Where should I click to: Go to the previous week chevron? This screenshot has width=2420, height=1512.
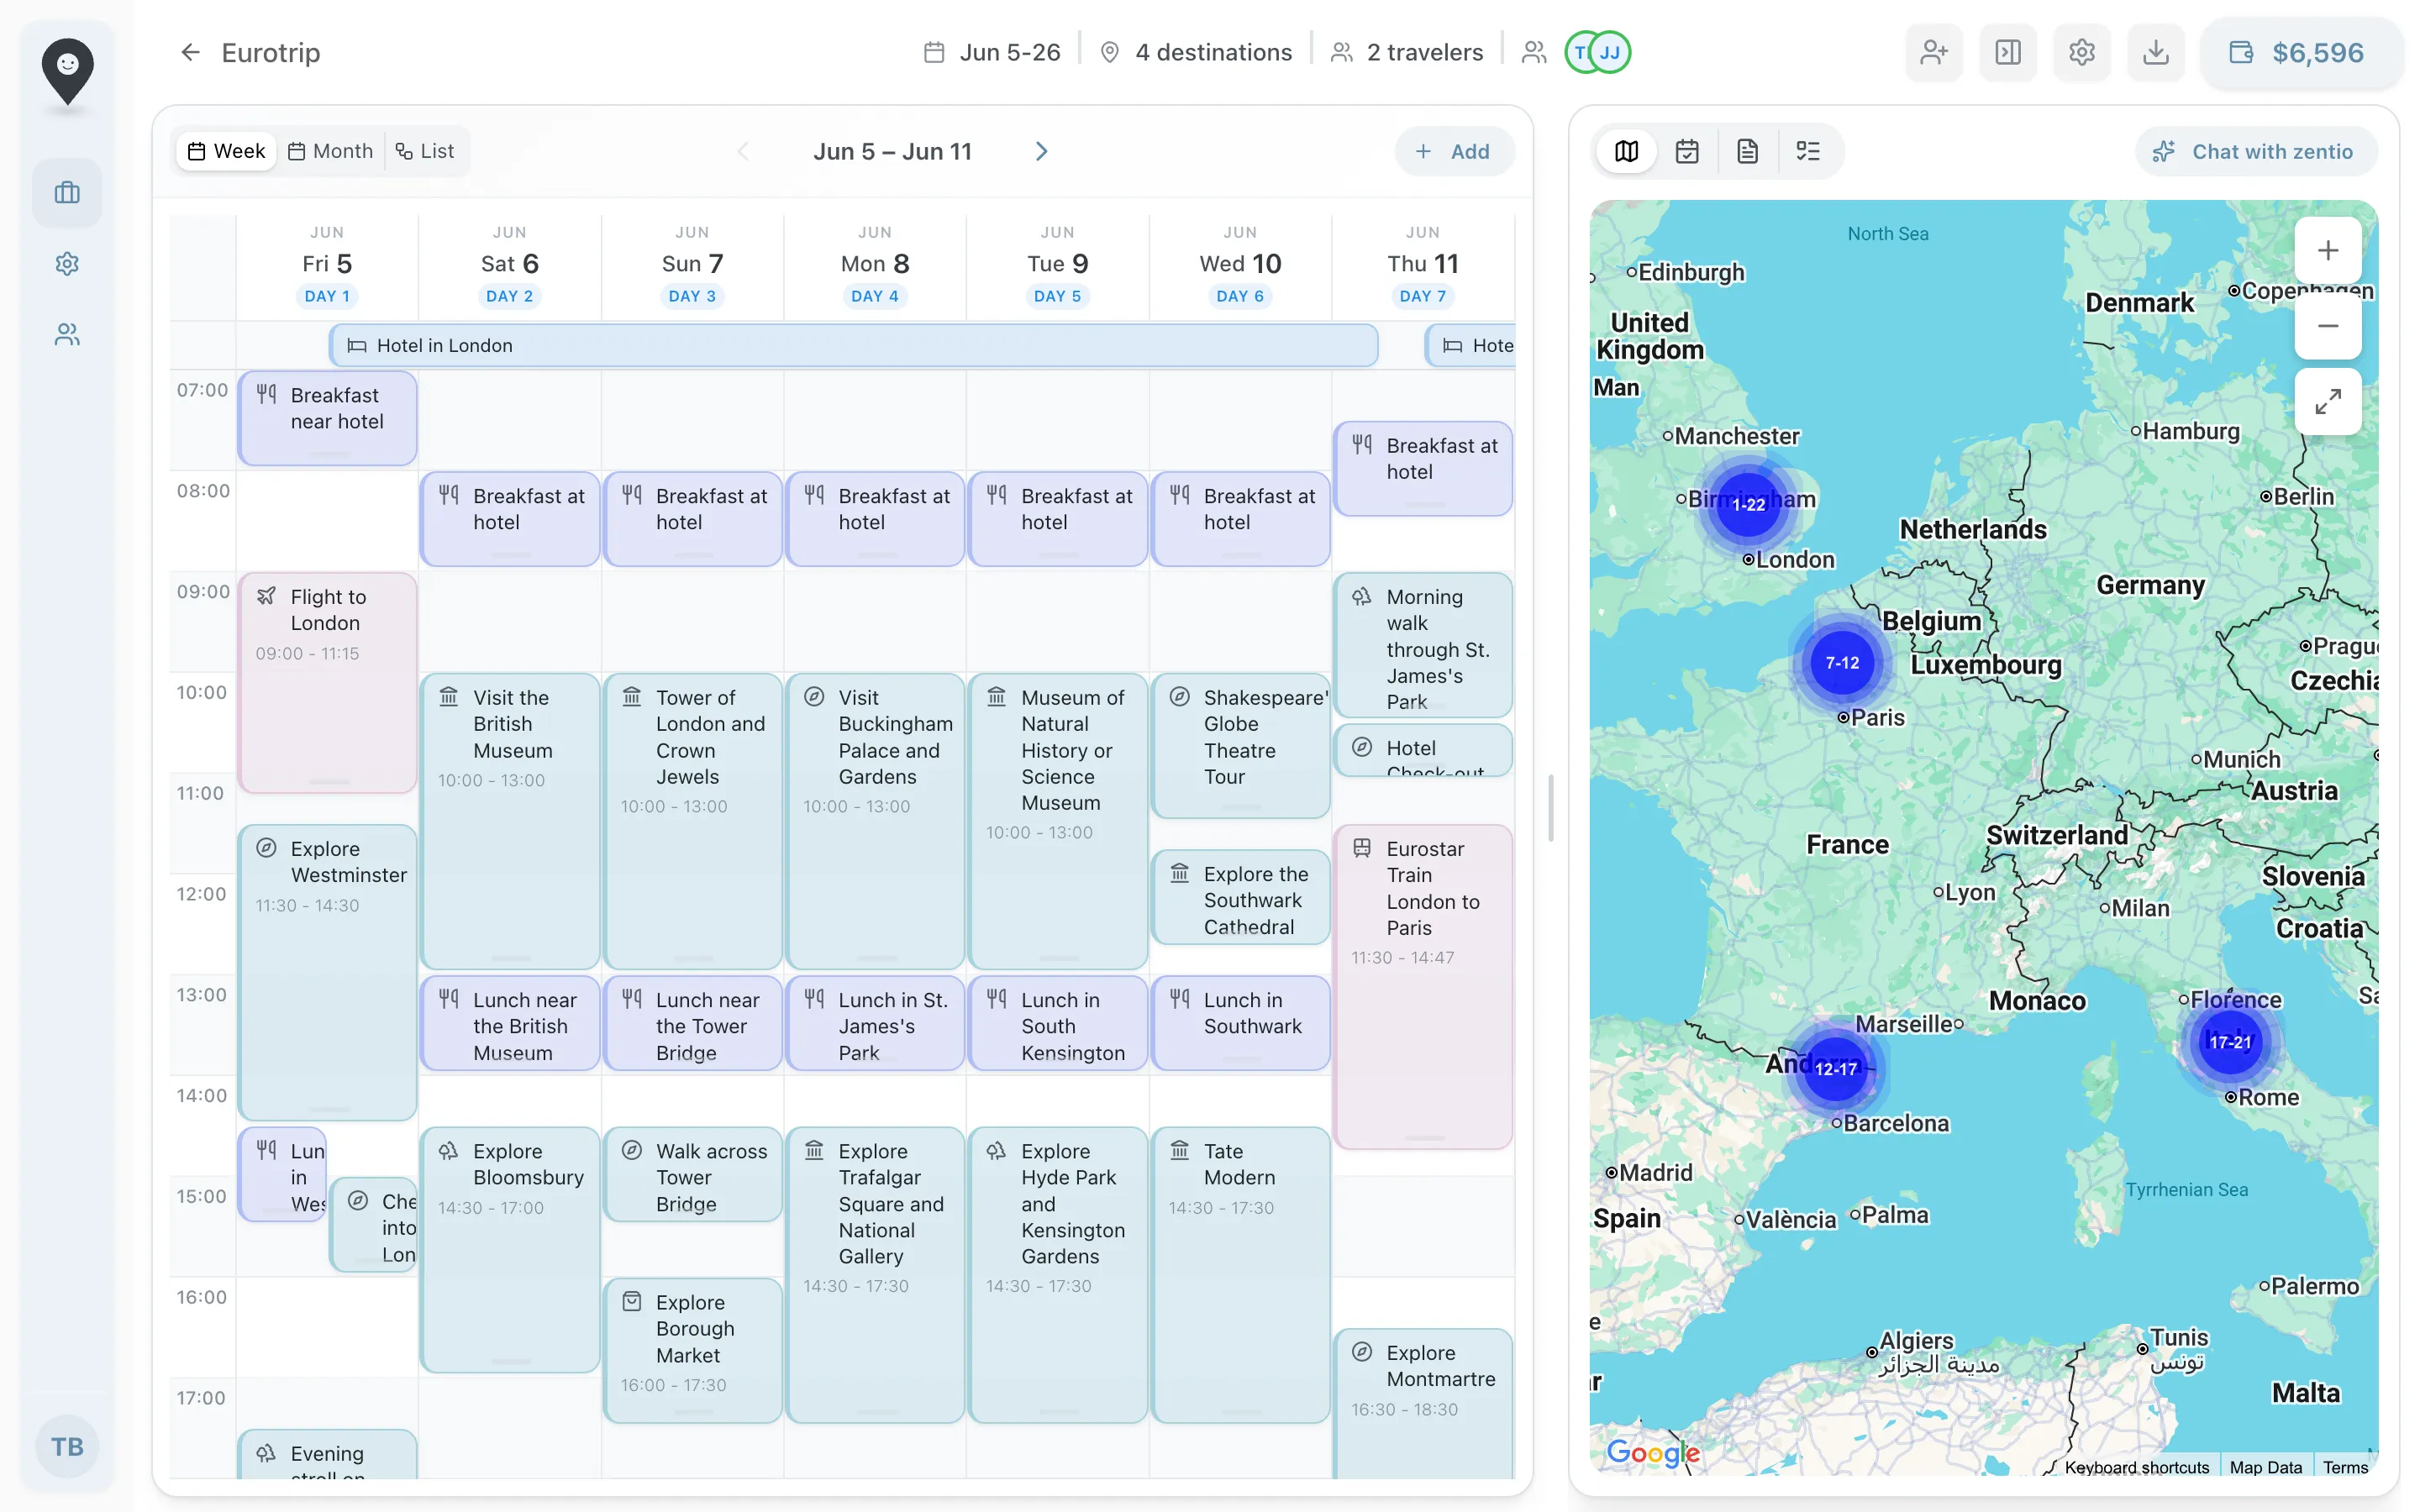tap(744, 151)
